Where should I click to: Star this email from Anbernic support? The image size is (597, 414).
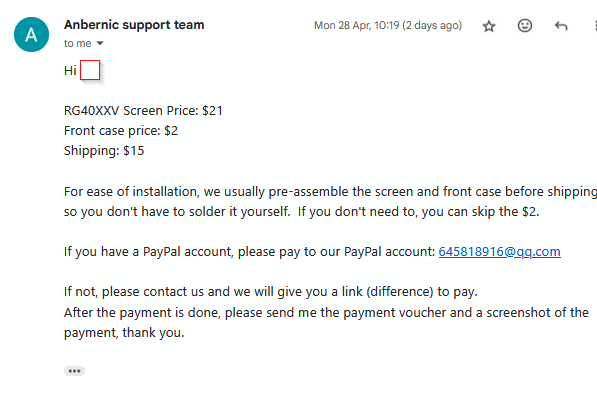coord(489,26)
